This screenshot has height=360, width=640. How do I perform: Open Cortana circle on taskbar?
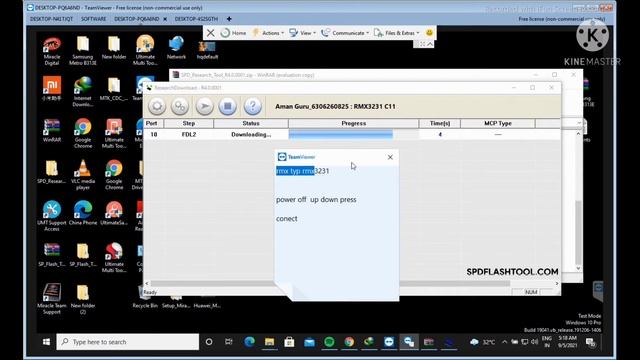(x=209, y=342)
